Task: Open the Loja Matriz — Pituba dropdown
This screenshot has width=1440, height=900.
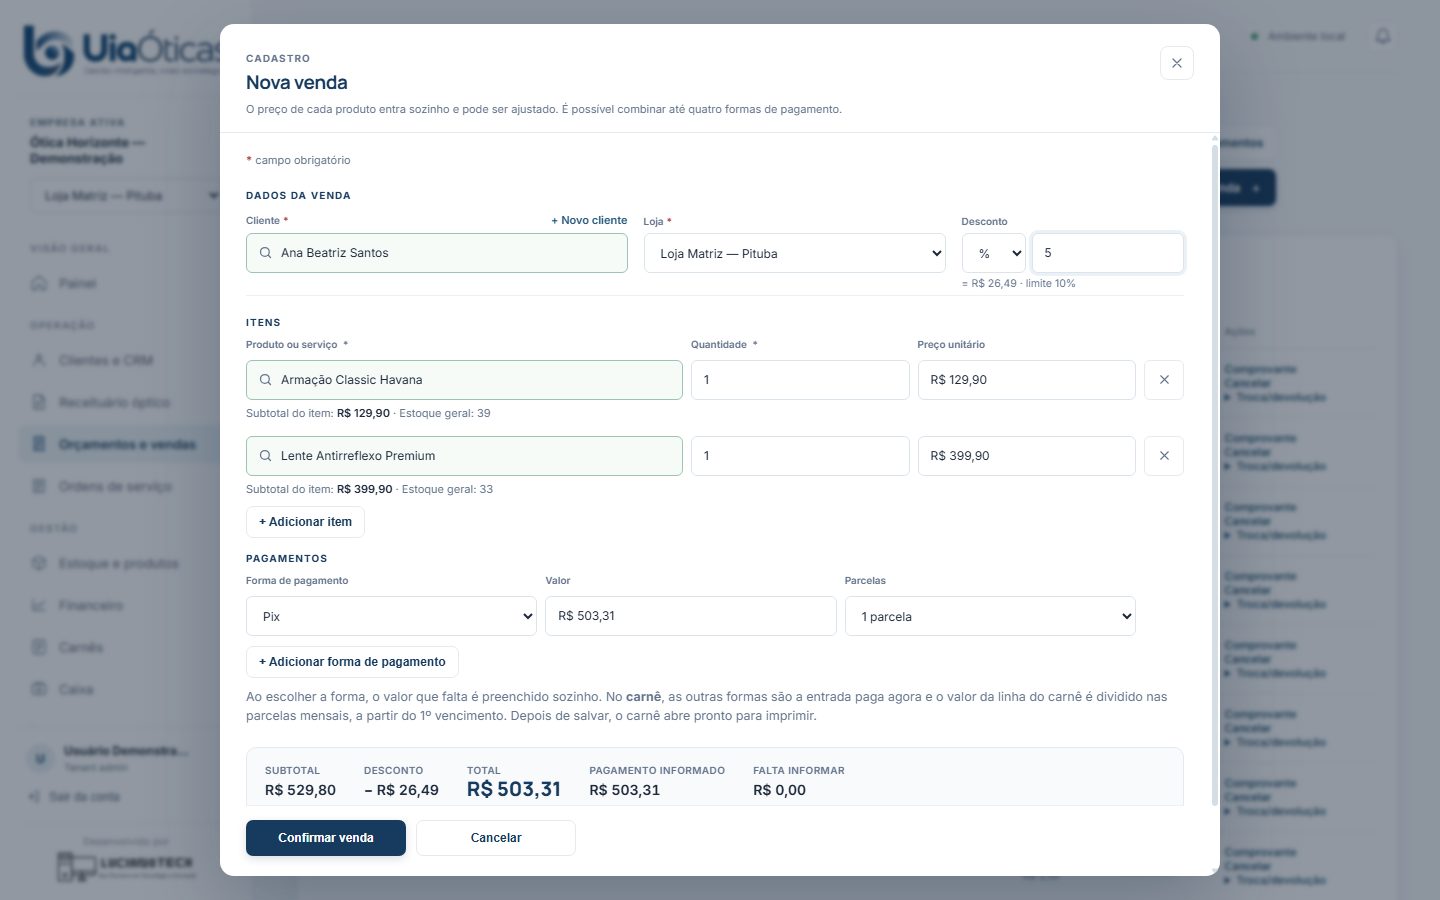Action: [795, 253]
